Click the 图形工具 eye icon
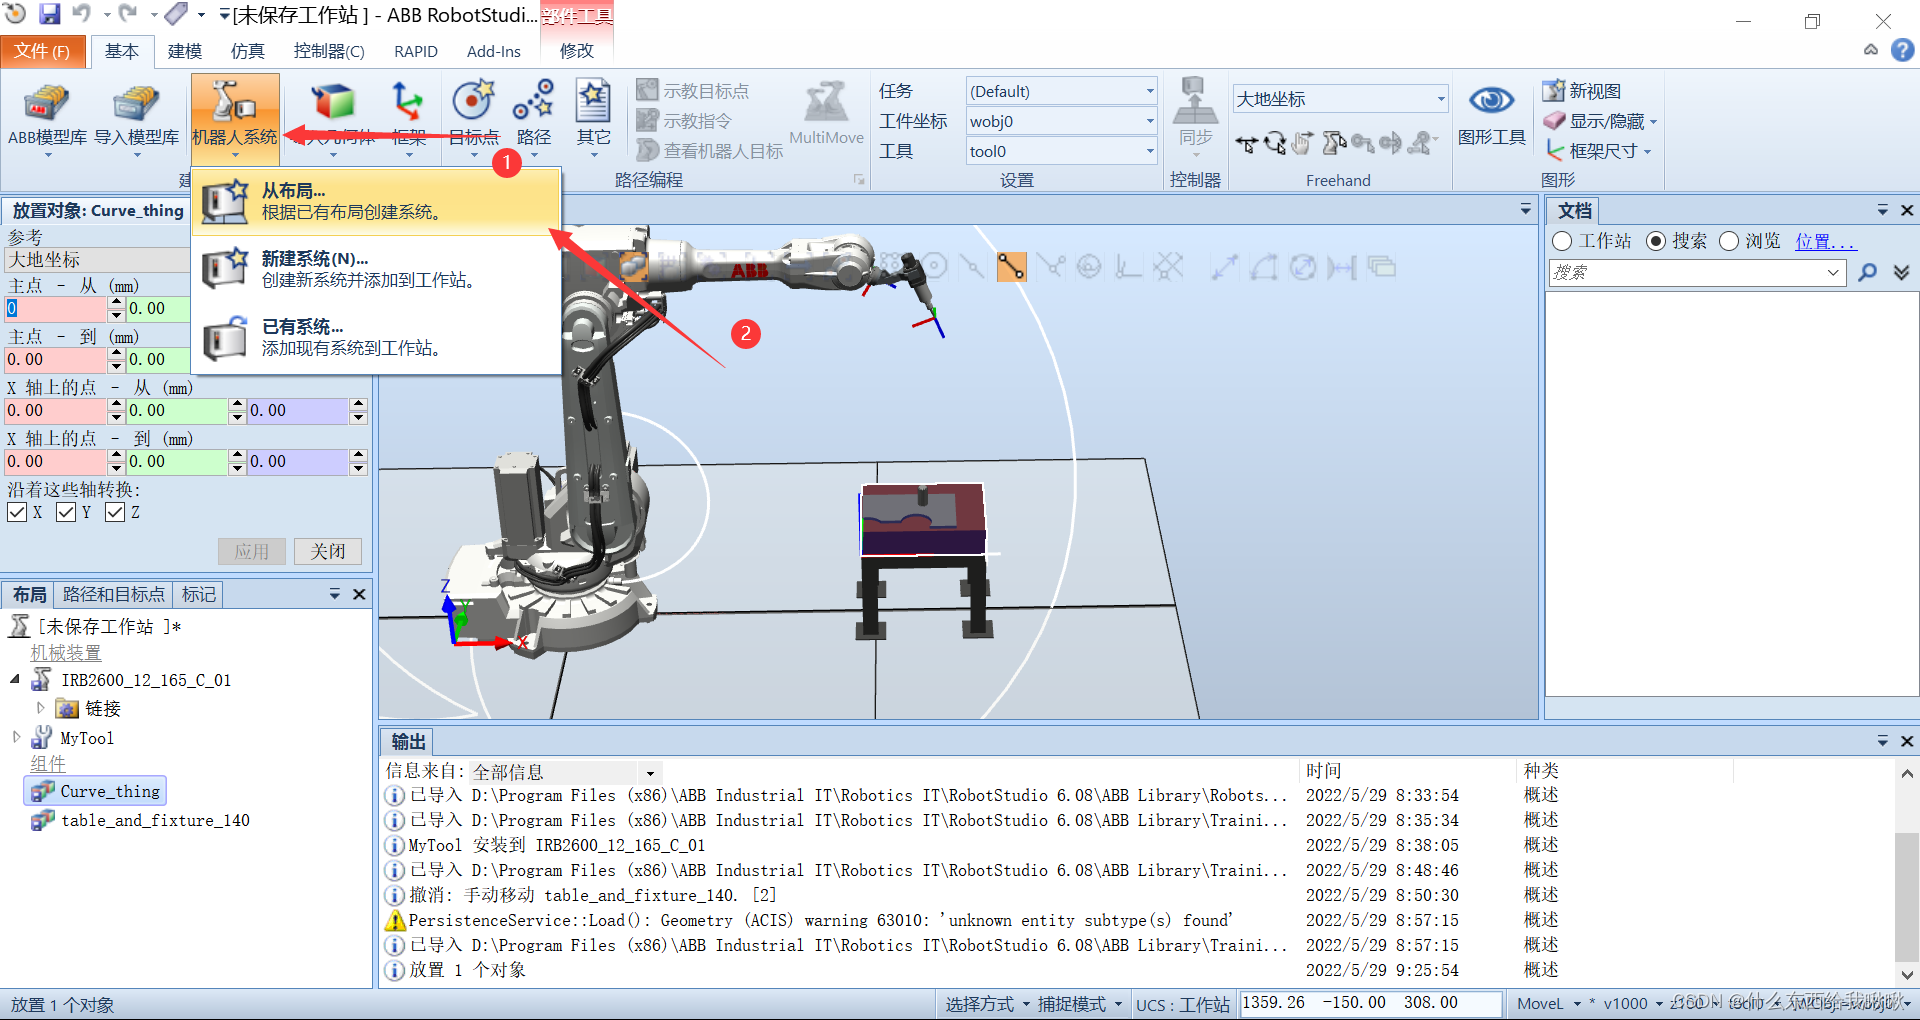This screenshot has height=1020, width=1920. [x=1491, y=101]
